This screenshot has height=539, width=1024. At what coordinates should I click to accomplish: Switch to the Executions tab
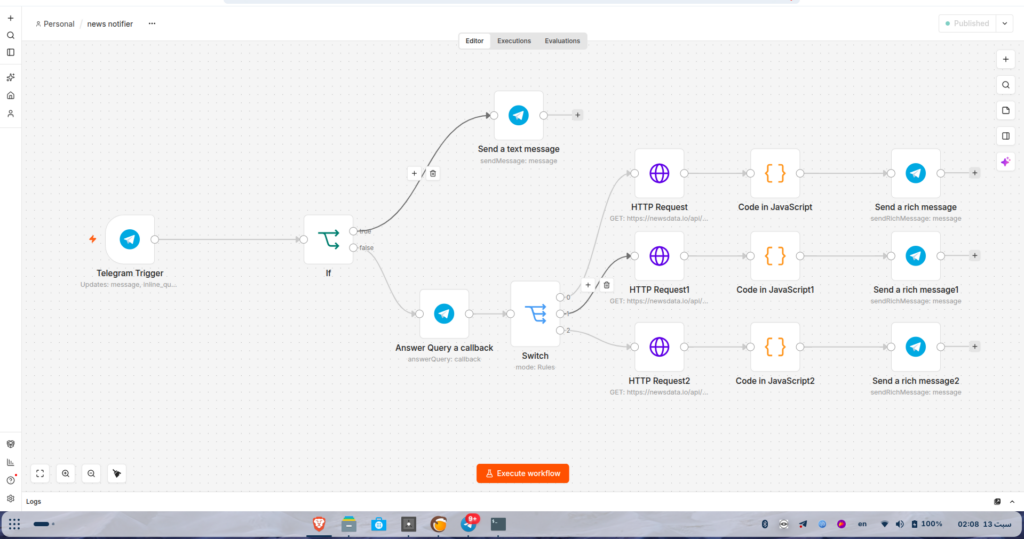coord(514,41)
